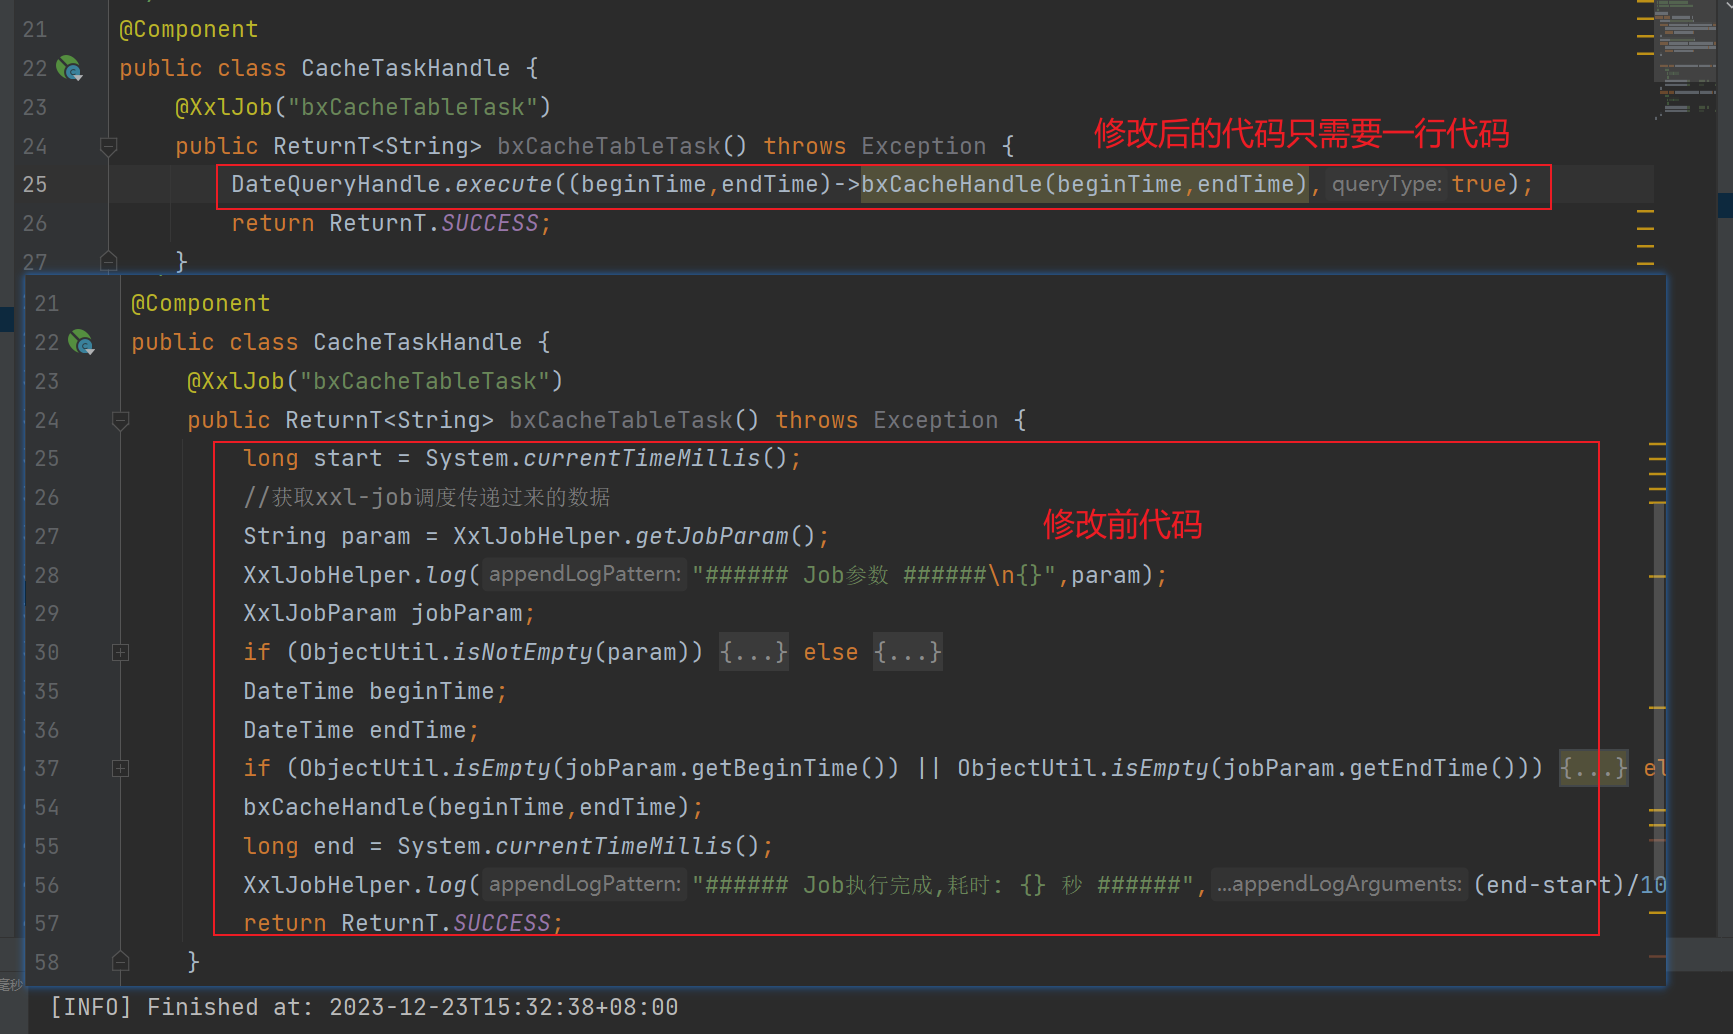Click the highlighted bxCacheHandle(beginTime,endTime) call on line 25

[1085, 184]
